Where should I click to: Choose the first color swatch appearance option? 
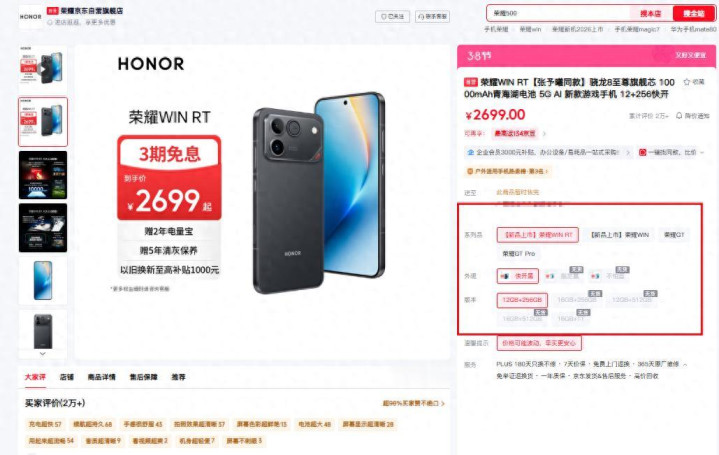(518, 276)
